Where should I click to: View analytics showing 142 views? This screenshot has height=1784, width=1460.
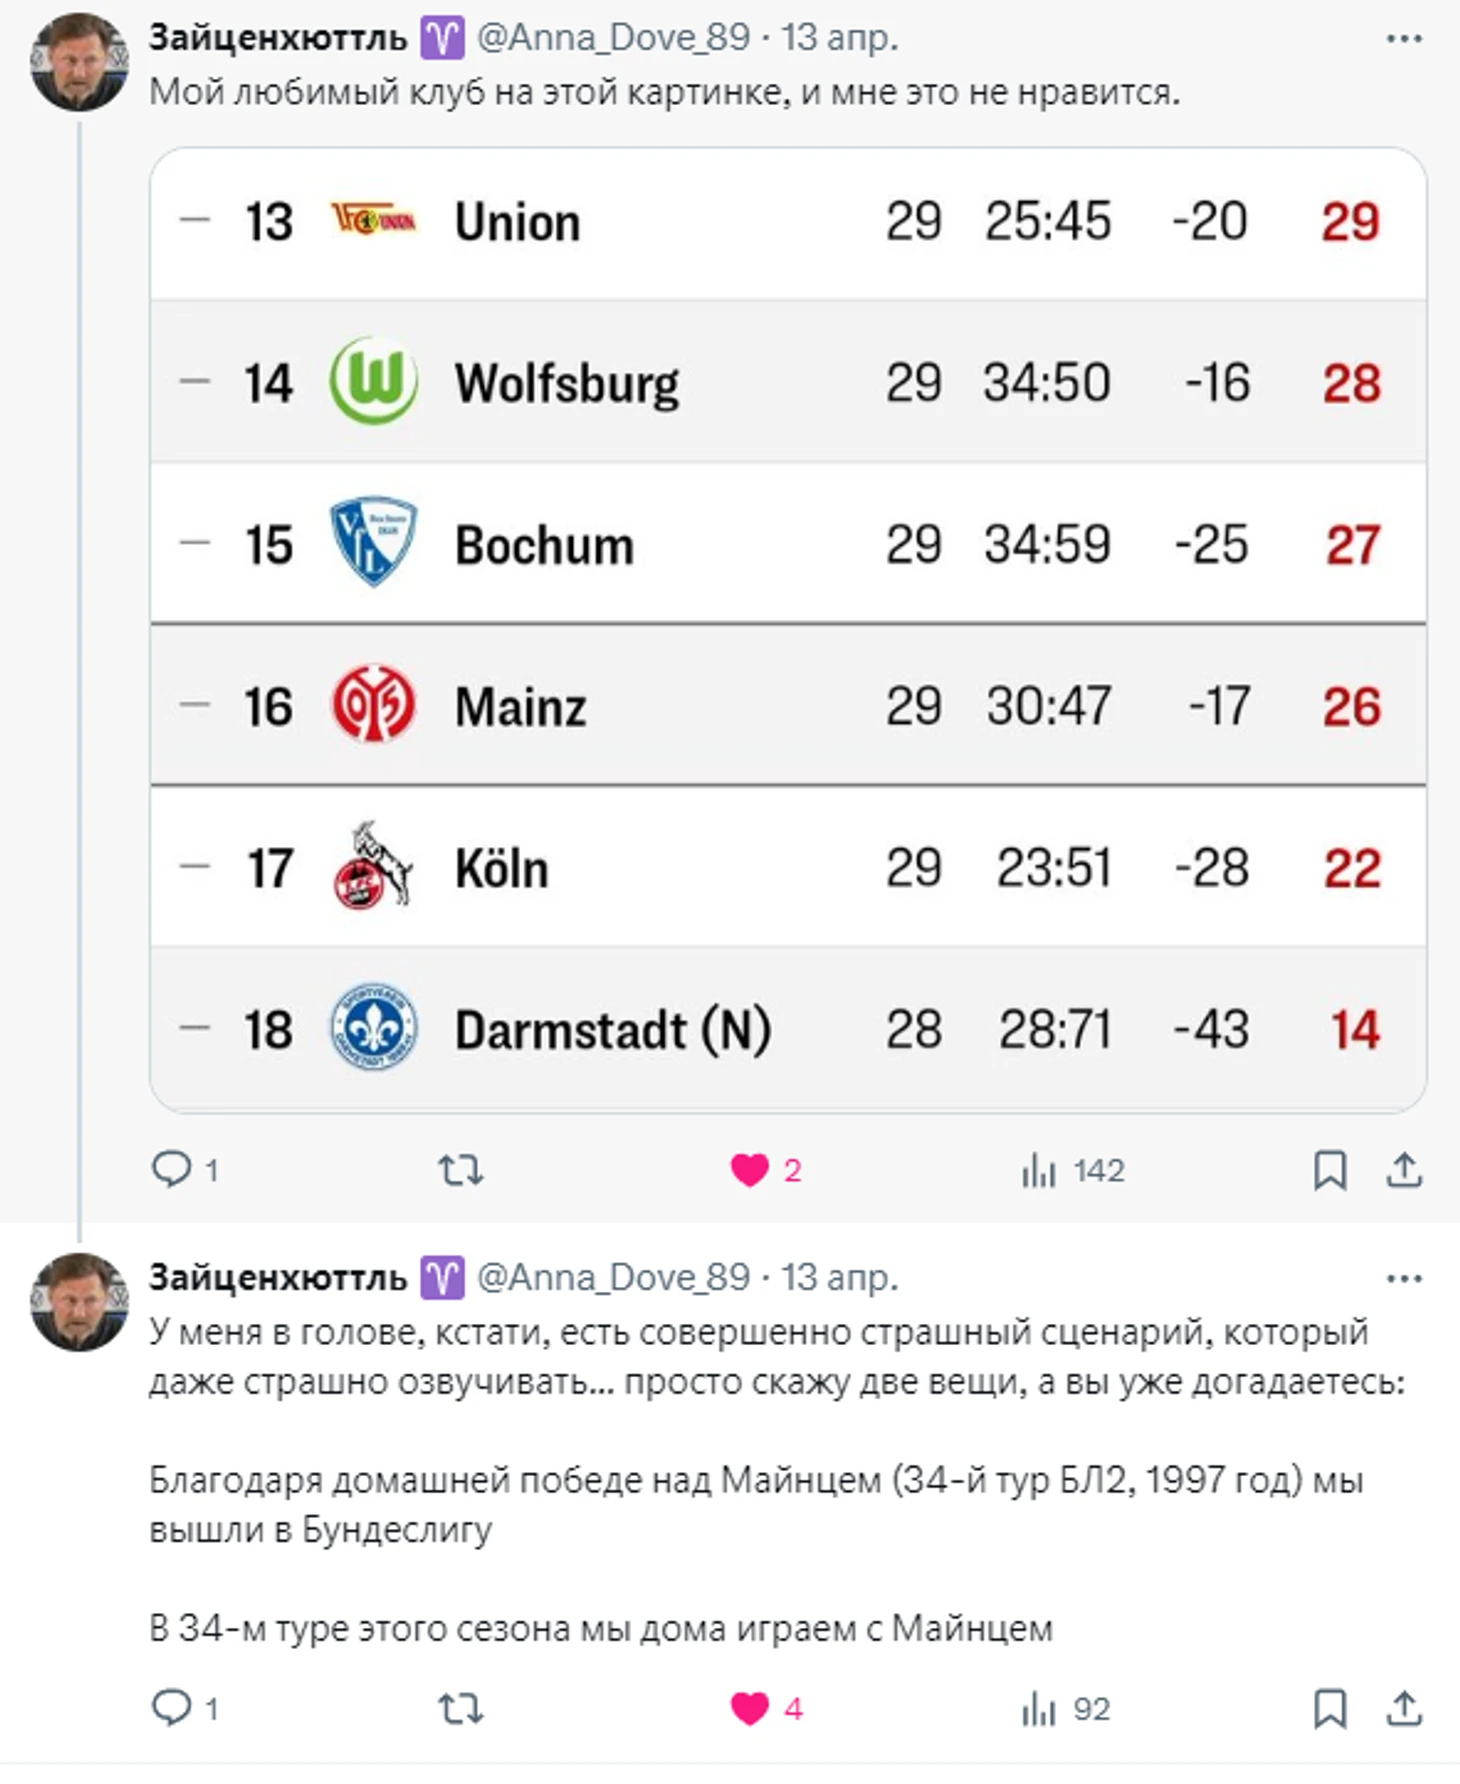[1072, 1169]
